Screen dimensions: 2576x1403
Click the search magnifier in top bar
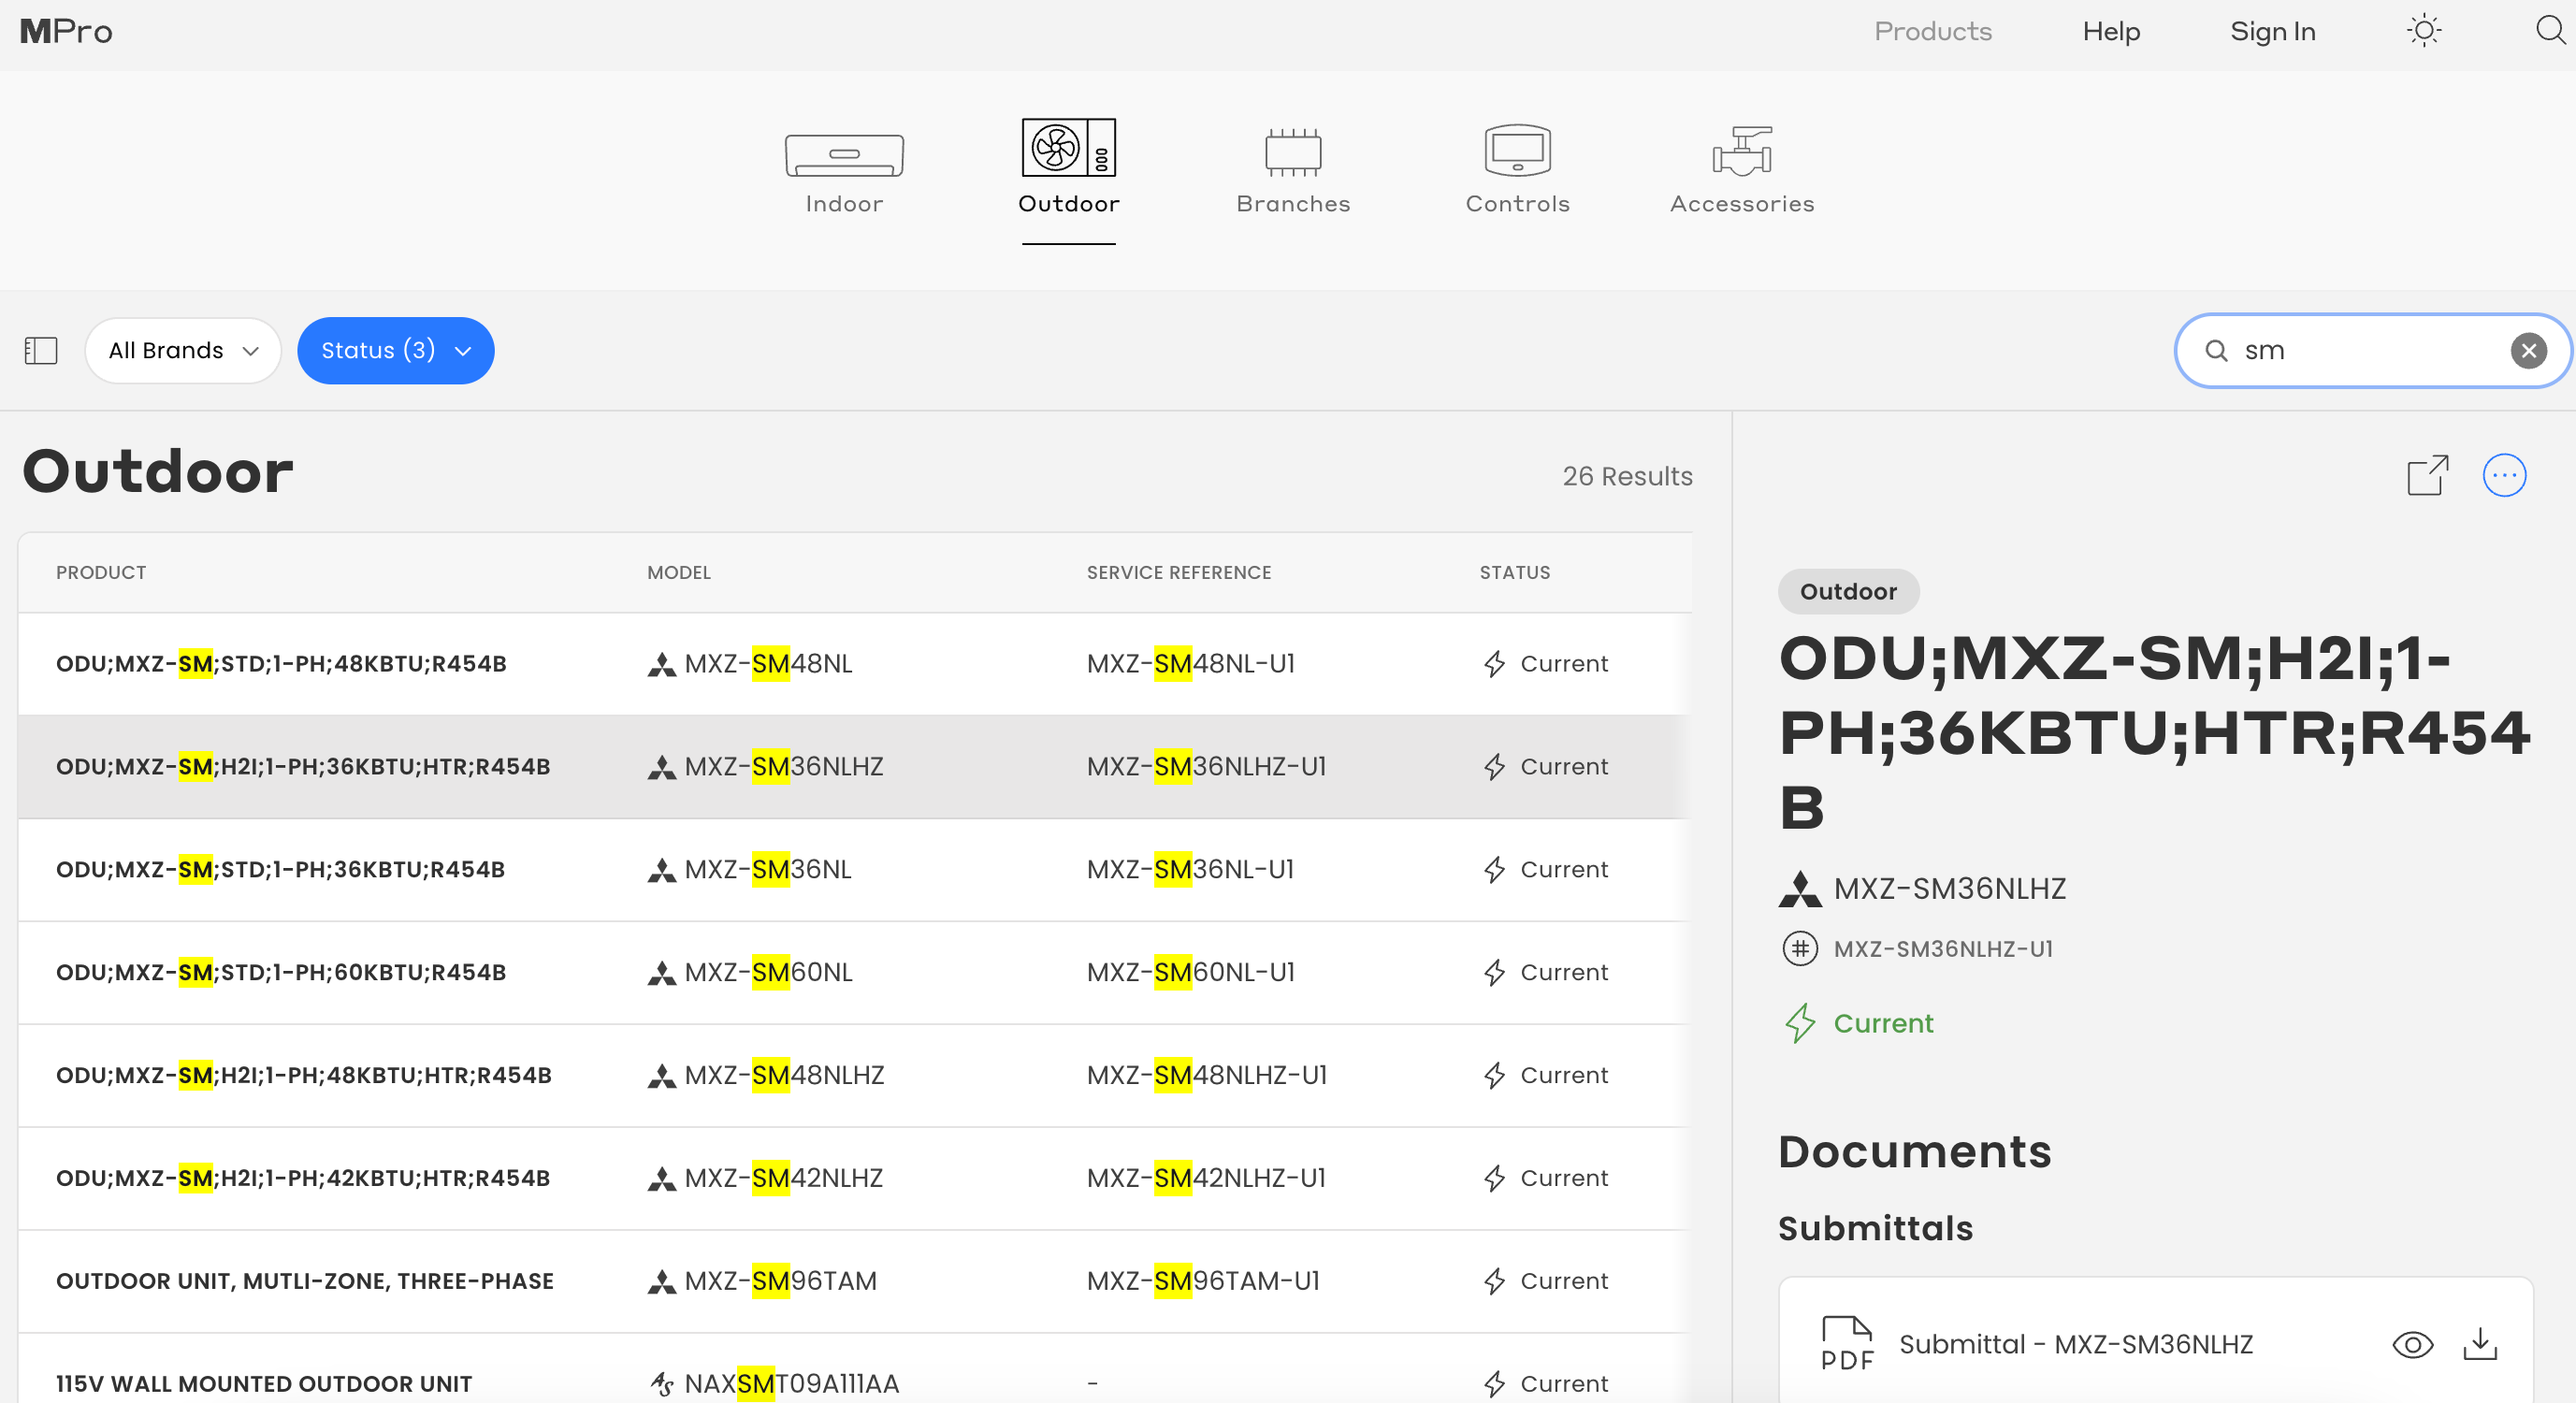point(2549,31)
